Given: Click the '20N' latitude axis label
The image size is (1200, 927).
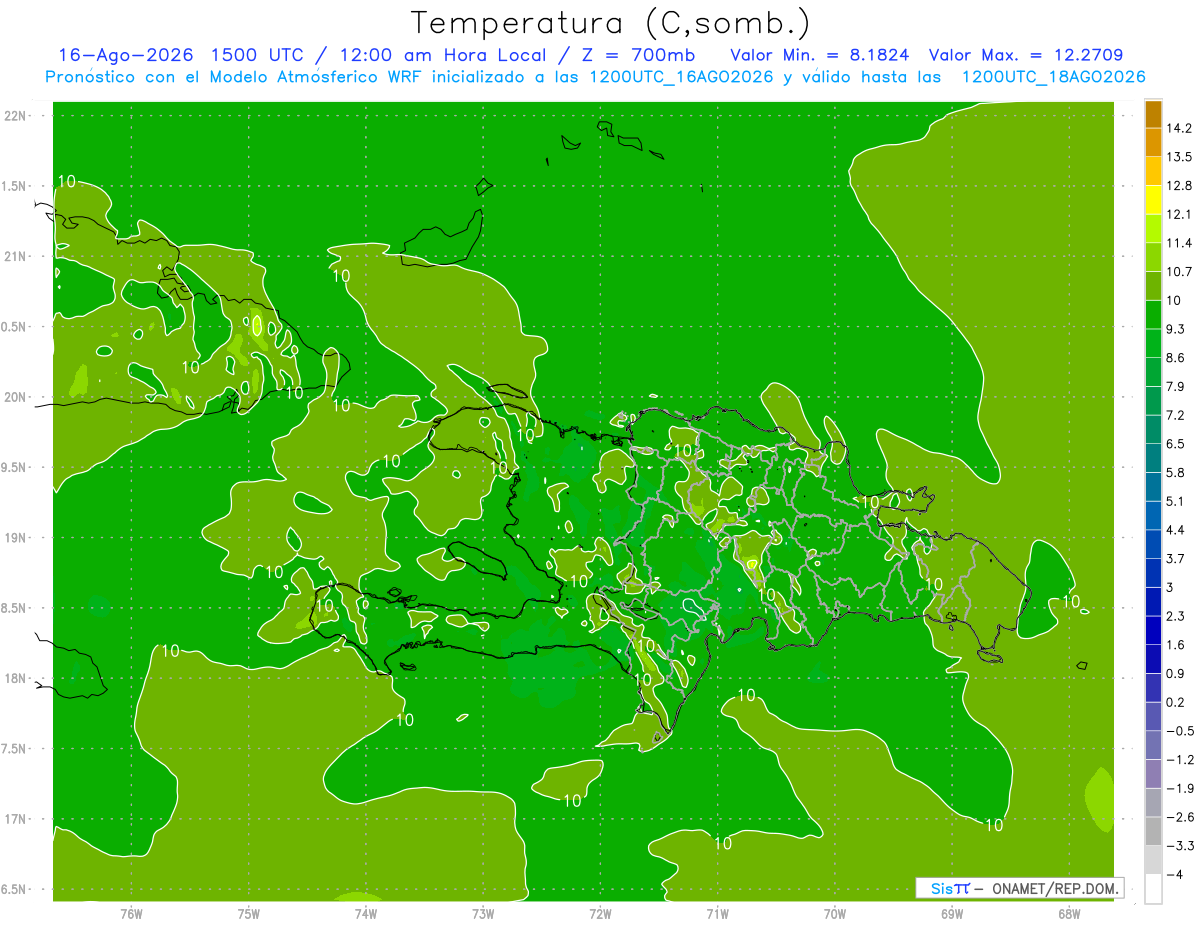Looking at the screenshot, I should pos(16,397).
